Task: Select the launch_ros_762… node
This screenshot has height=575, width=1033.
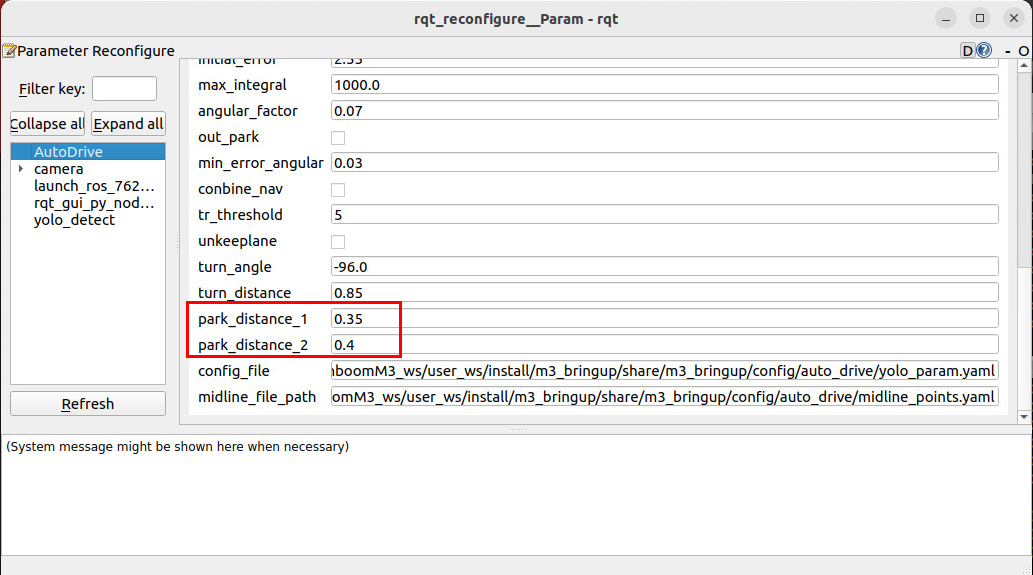Action: click(x=94, y=186)
